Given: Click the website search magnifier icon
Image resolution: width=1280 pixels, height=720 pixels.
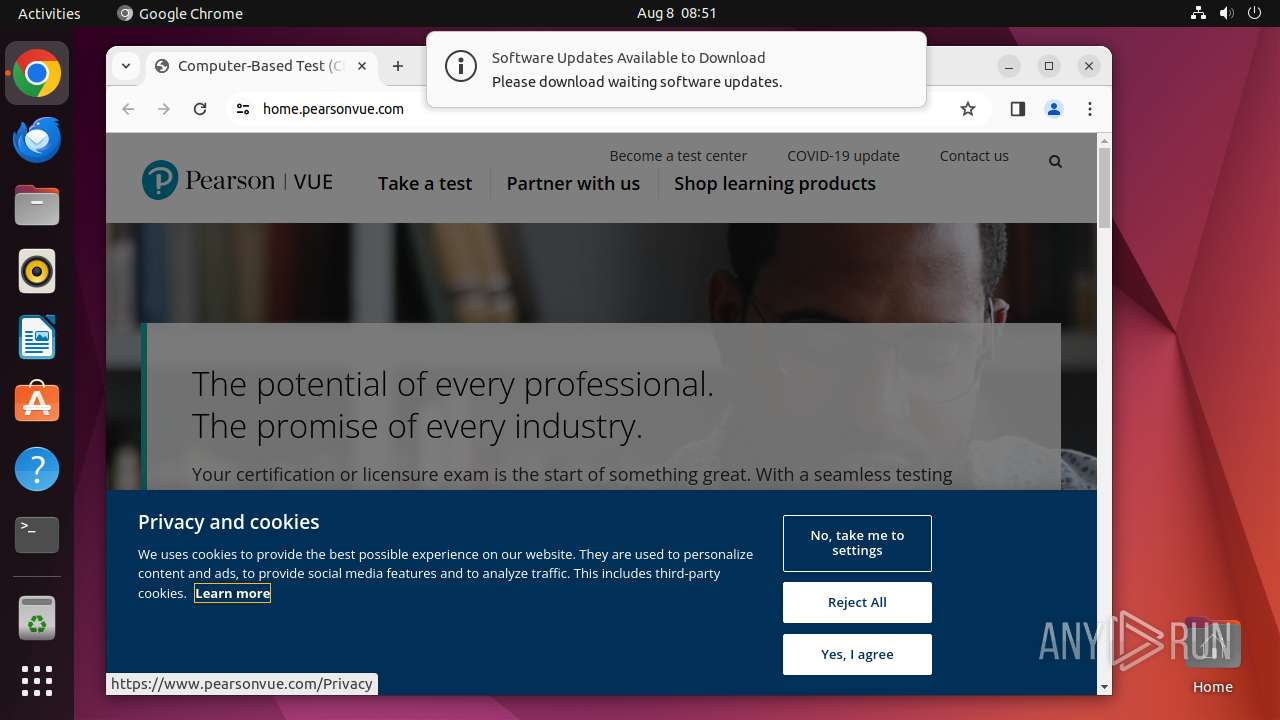Looking at the screenshot, I should (1055, 162).
